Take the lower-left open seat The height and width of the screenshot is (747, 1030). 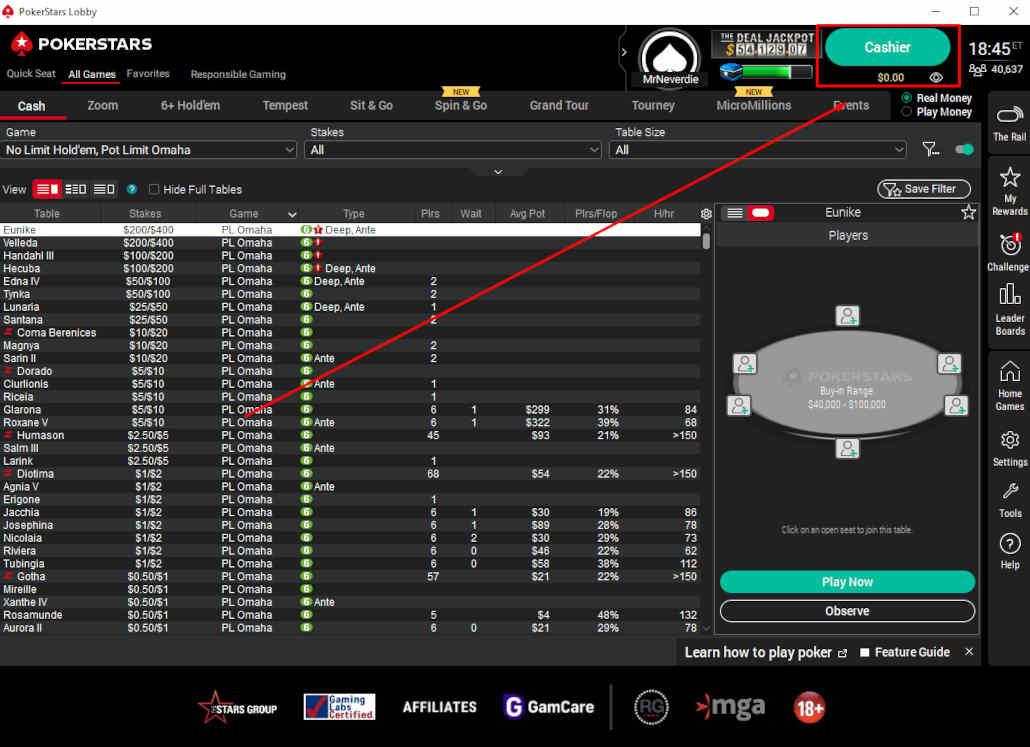click(739, 405)
